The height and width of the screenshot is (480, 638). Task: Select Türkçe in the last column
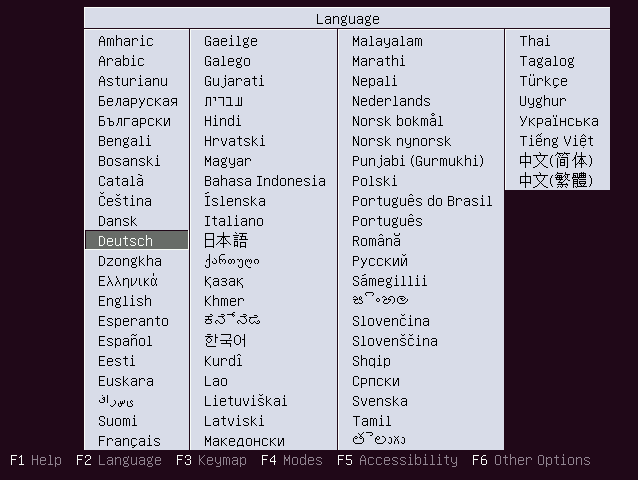click(x=543, y=81)
